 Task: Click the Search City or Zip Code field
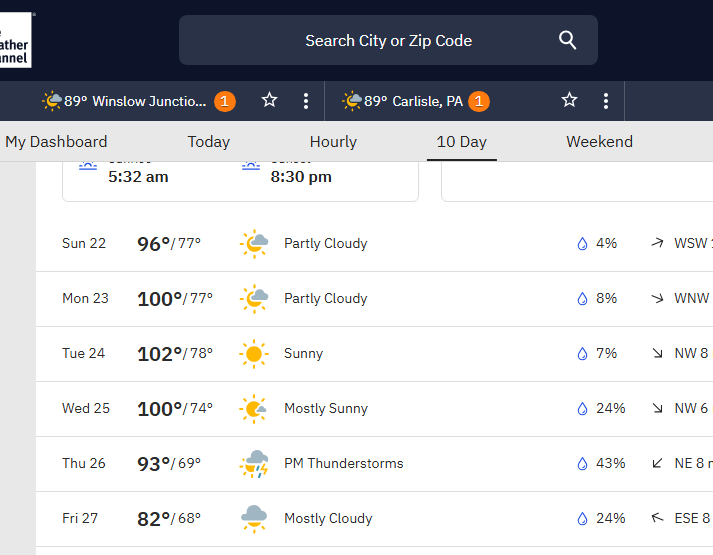[x=388, y=41]
